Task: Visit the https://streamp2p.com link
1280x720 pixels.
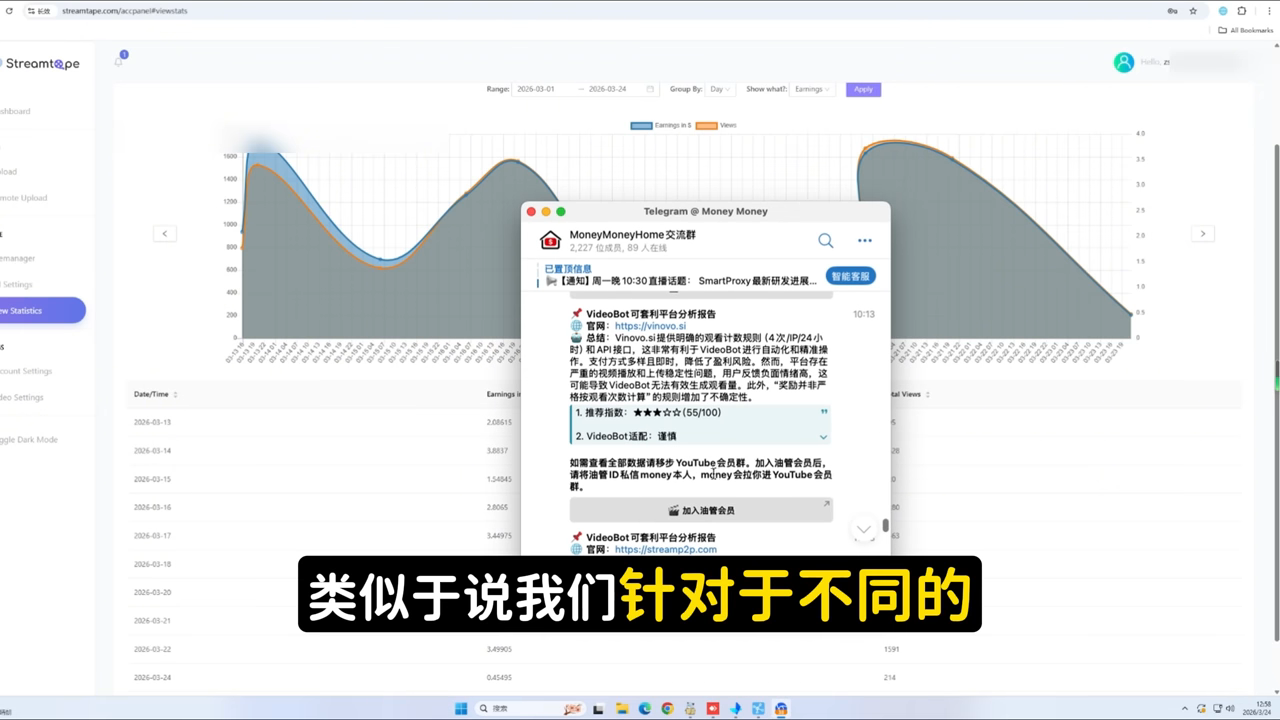Action: [x=665, y=549]
